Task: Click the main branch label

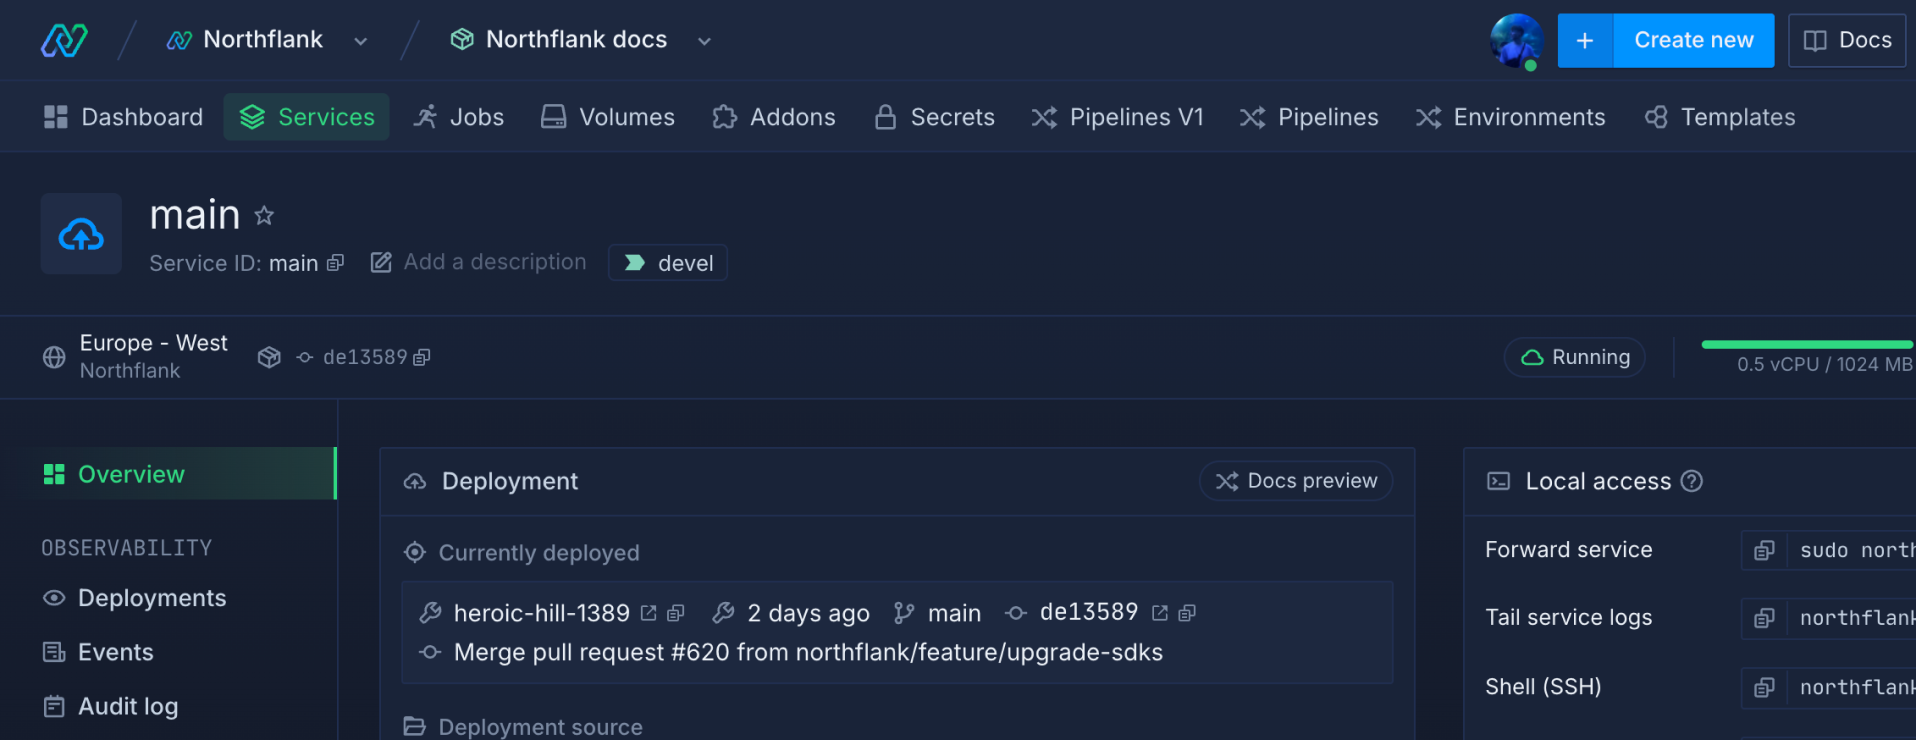Action: tap(954, 613)
